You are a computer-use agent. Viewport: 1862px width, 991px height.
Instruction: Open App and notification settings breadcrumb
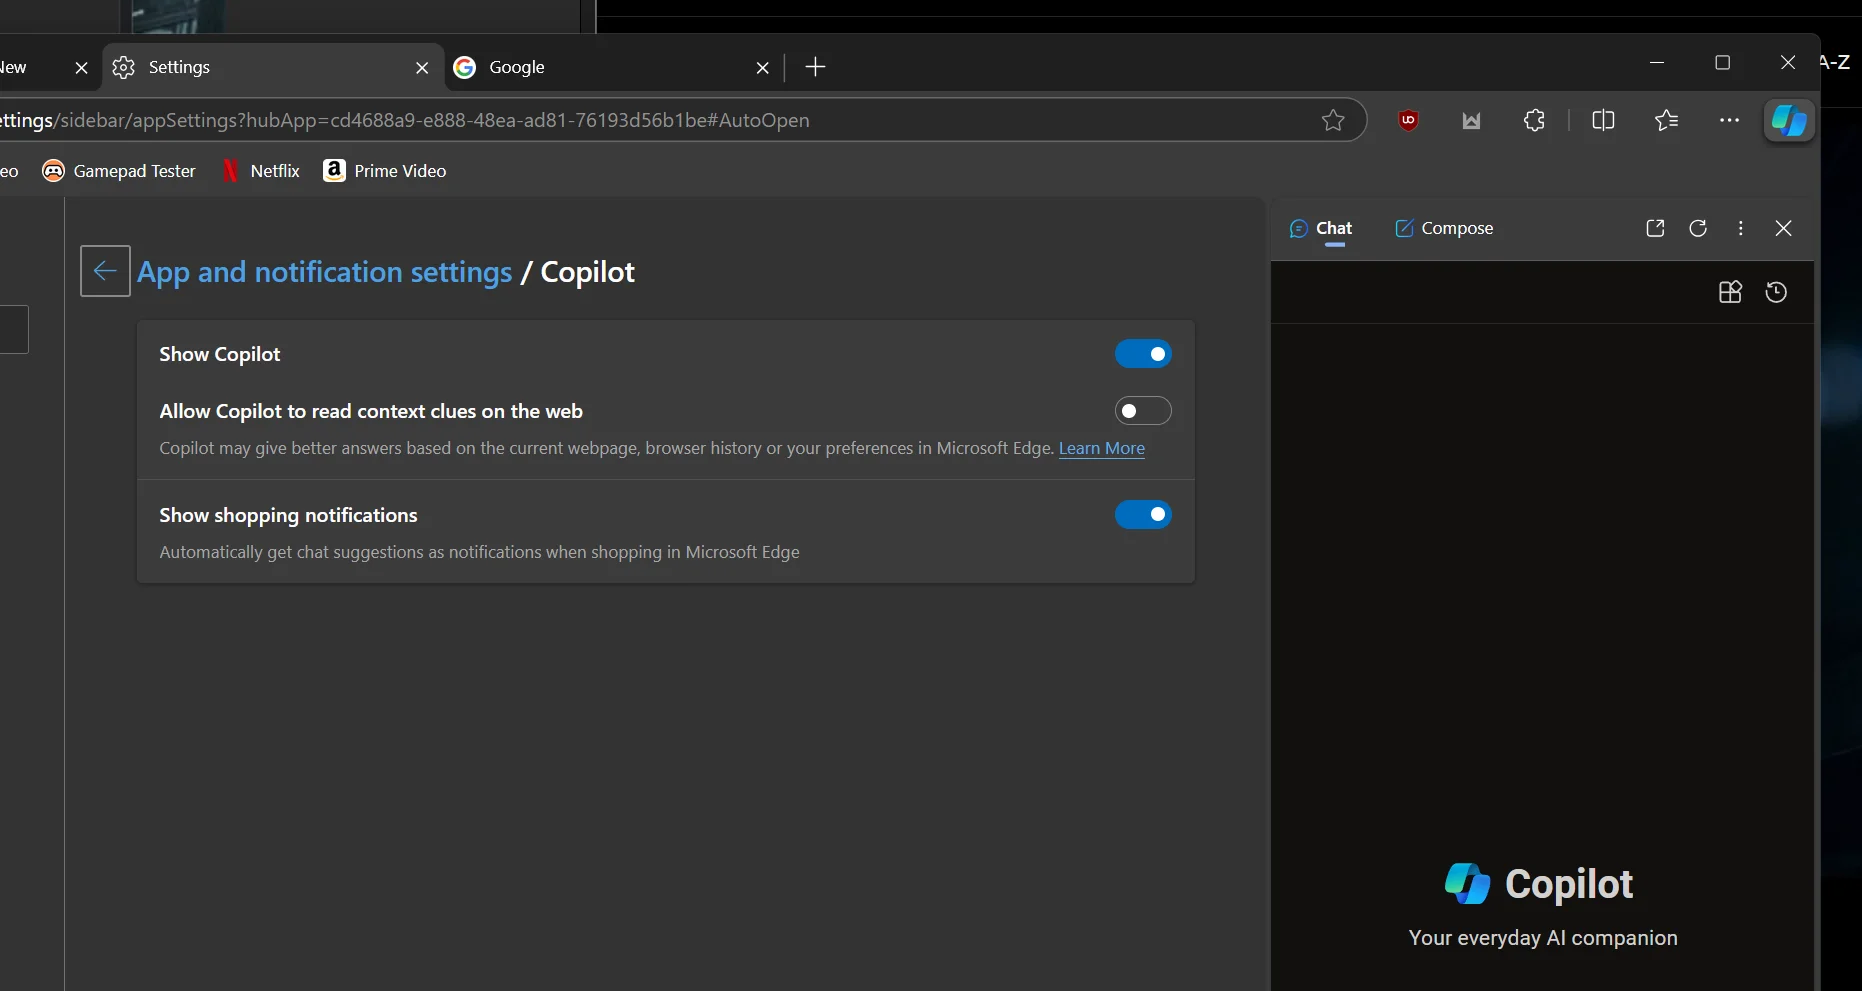[325, 272]
